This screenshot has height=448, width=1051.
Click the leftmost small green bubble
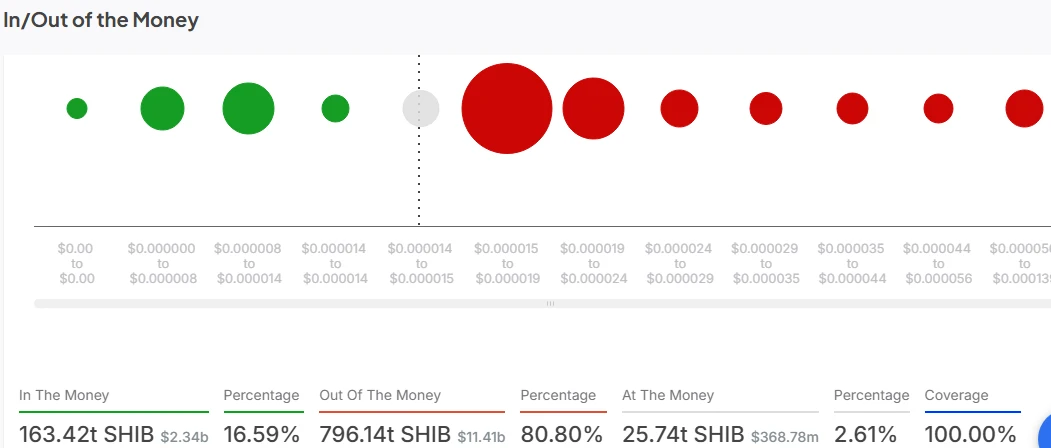[77, 108]
